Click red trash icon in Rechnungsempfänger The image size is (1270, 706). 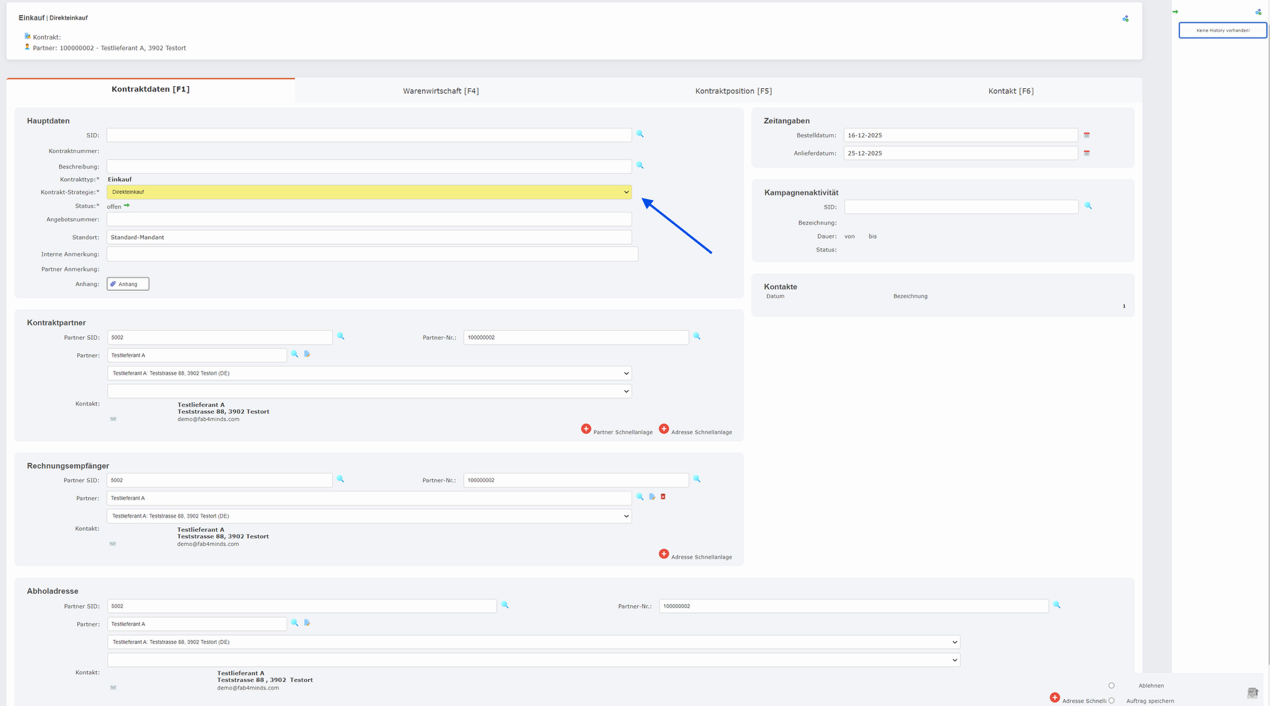point(663,497)
